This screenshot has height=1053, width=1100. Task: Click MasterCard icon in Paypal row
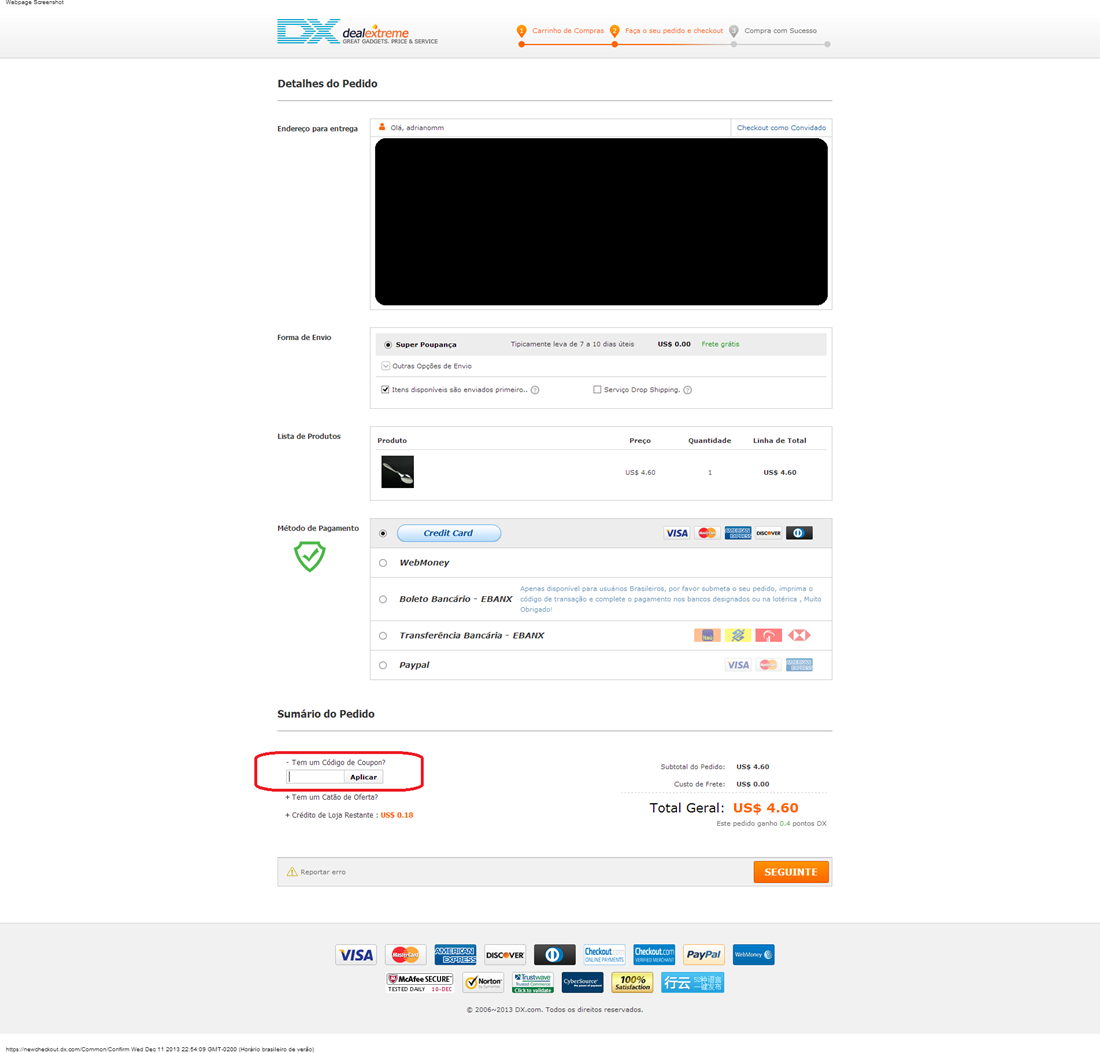point(769,665)
